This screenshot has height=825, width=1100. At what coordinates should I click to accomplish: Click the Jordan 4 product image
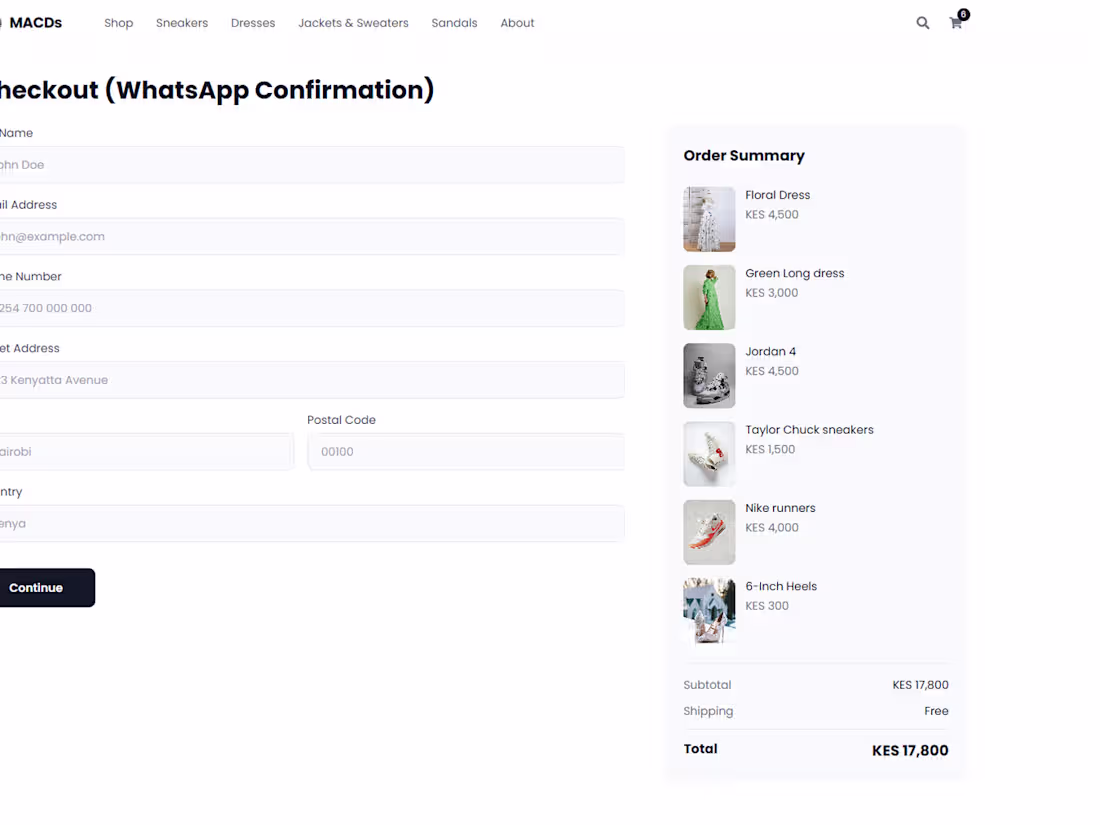coord(709,375)
